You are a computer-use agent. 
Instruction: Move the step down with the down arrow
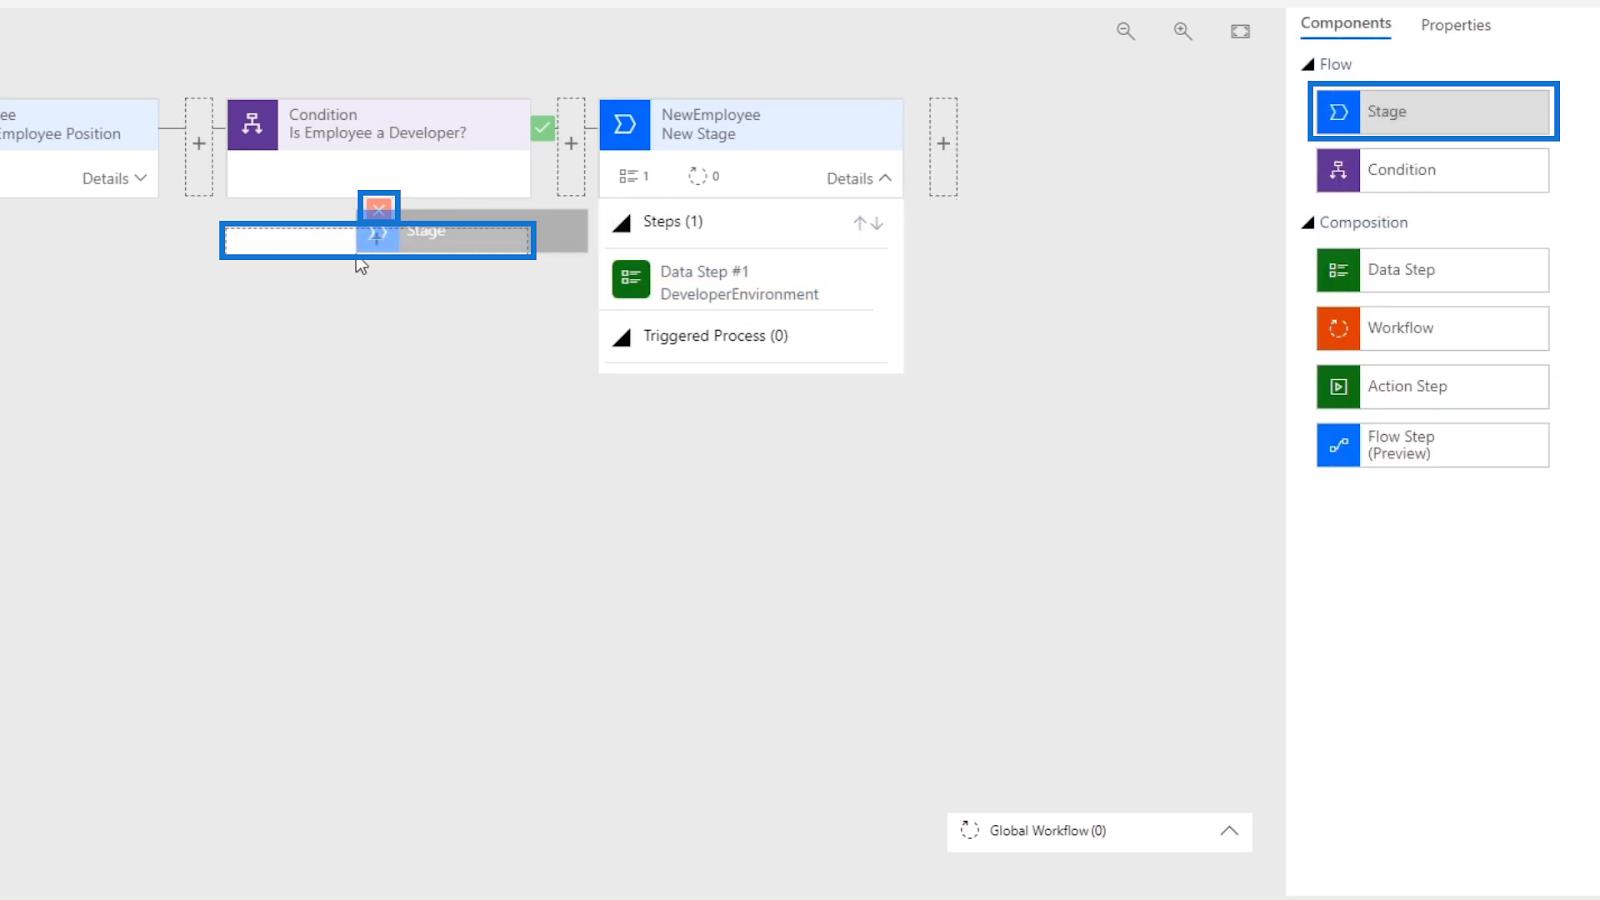[877, 223]
